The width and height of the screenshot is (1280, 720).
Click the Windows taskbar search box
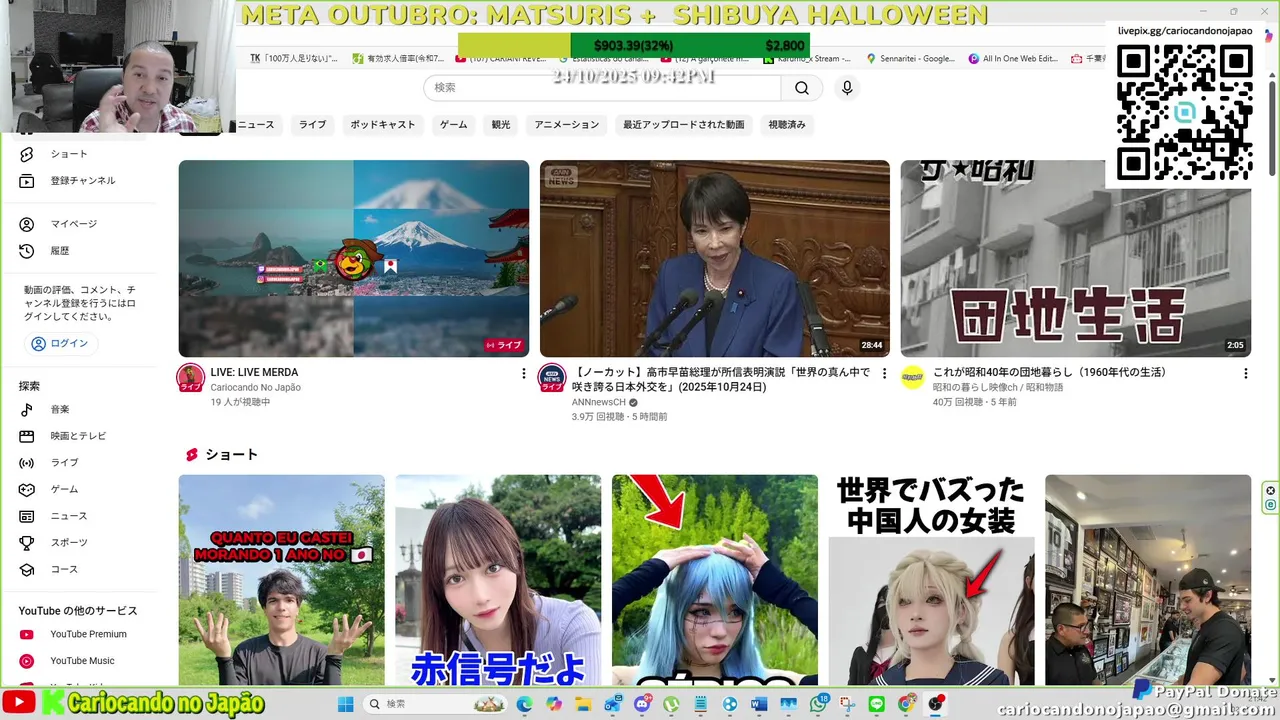pyautogui.click(x=433, y=704)
